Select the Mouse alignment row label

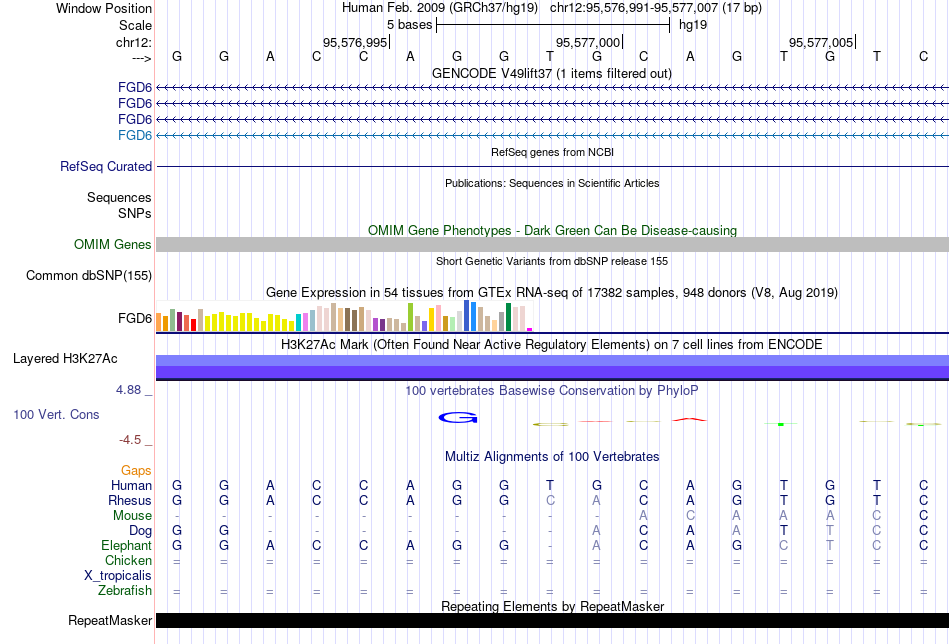click(132, 516)
